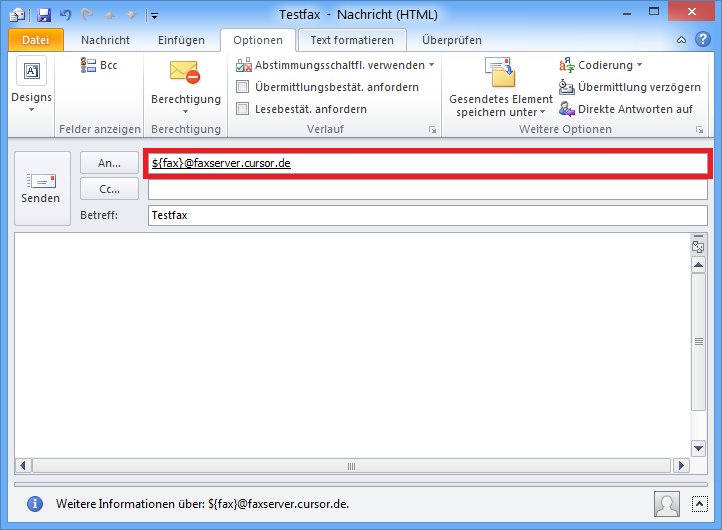722x530 pixels.
Task: Click into the An recipient field
Action: point(428,163)
